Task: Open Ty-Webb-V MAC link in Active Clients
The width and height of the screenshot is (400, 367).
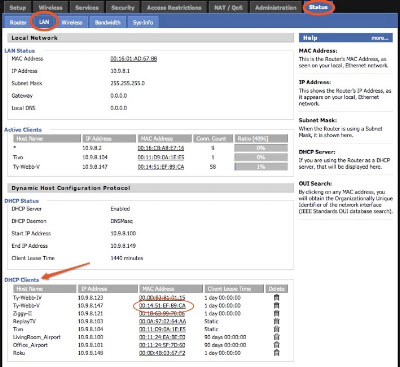Action: (161, 166)
